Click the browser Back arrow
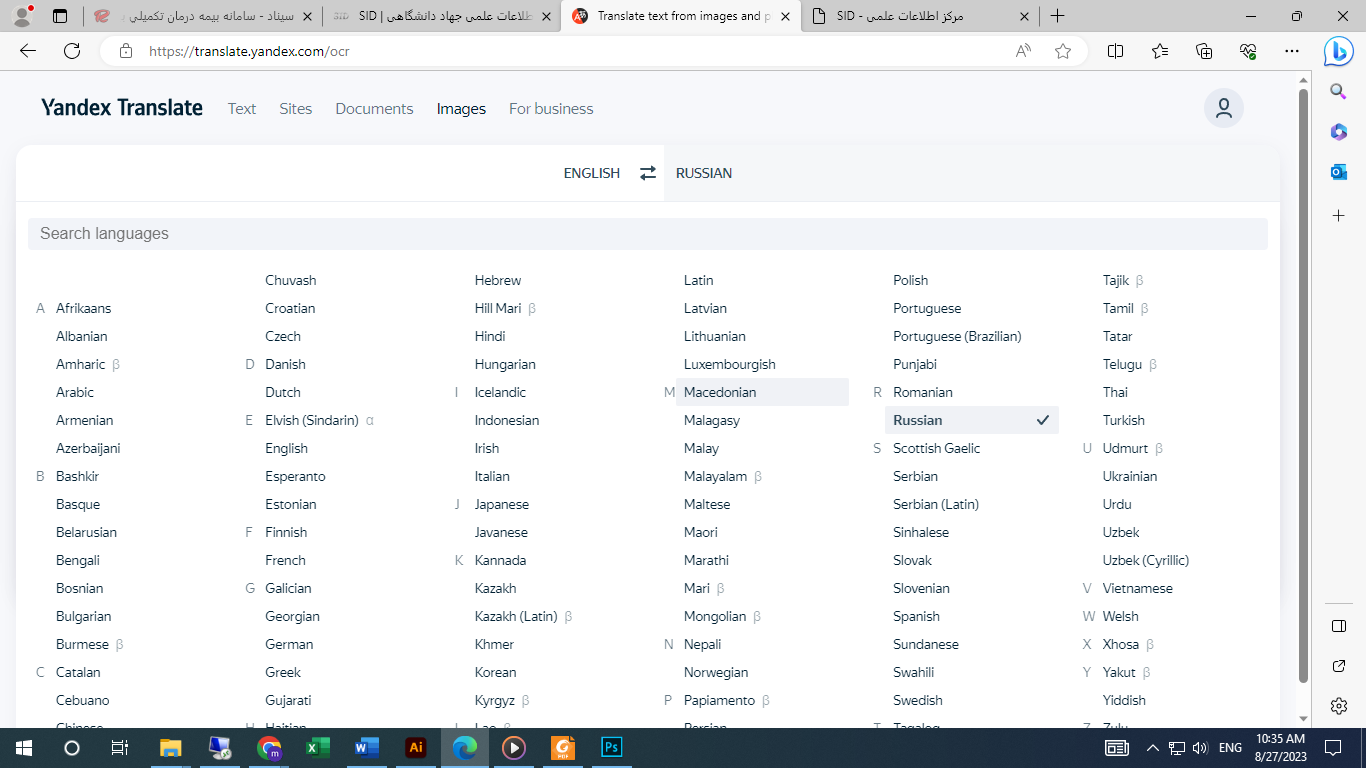Image resolution: width=1366 pixels, height=768 pixels. pyautogui.click(x=28, y=51)
